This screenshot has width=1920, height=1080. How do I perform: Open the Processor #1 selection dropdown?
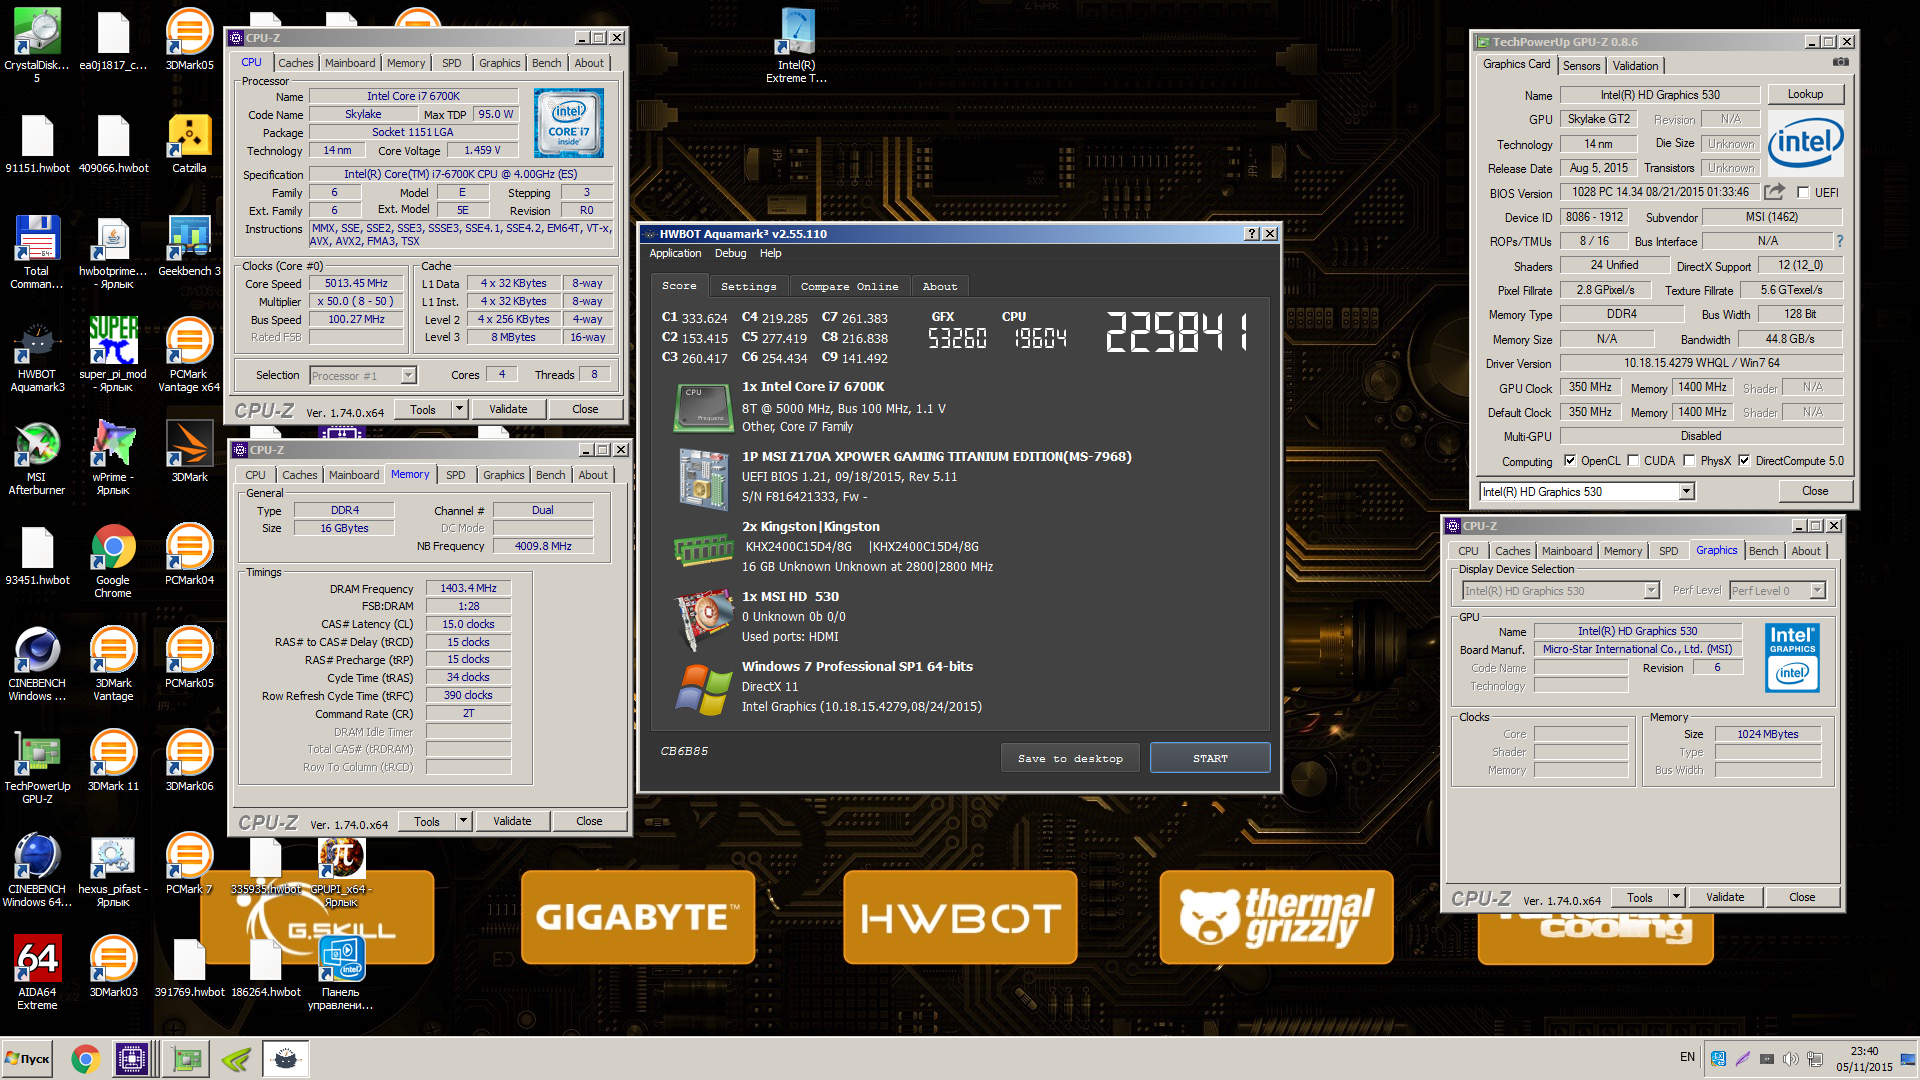[408, 375]
